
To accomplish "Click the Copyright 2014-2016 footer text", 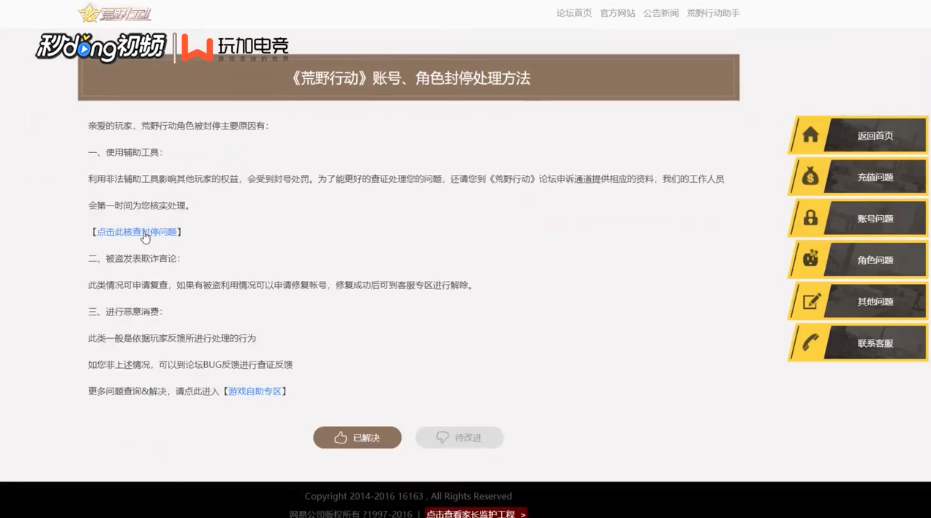I will [408, 496].
